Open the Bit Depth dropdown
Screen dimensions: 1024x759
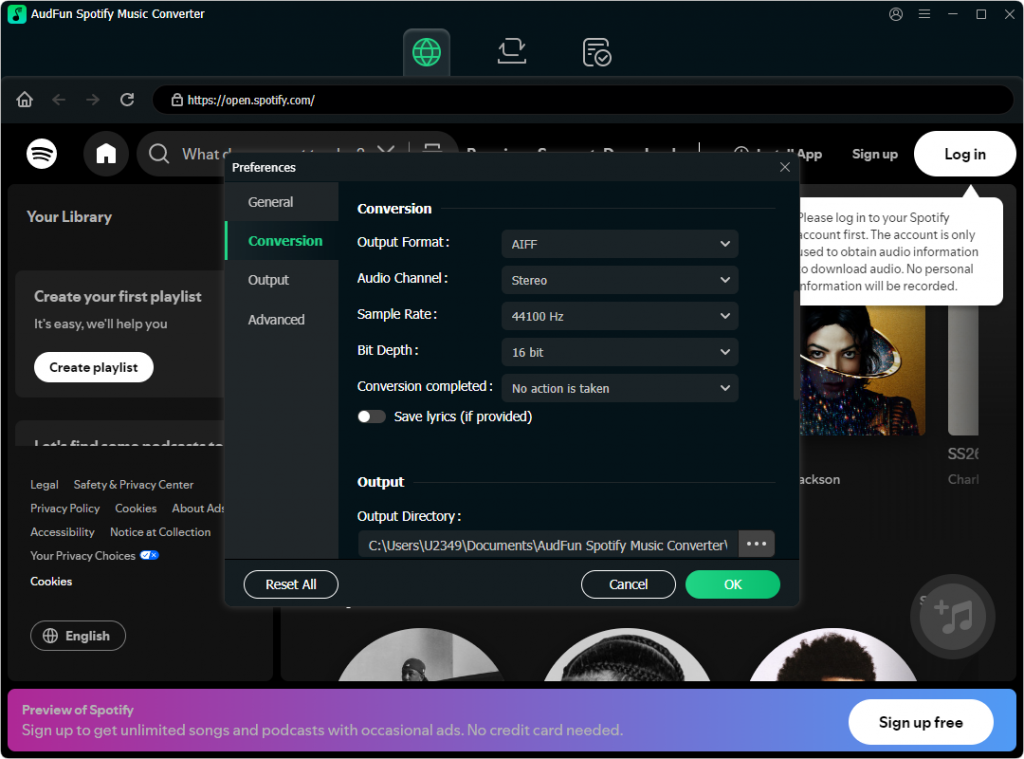[x=620, y=352]
